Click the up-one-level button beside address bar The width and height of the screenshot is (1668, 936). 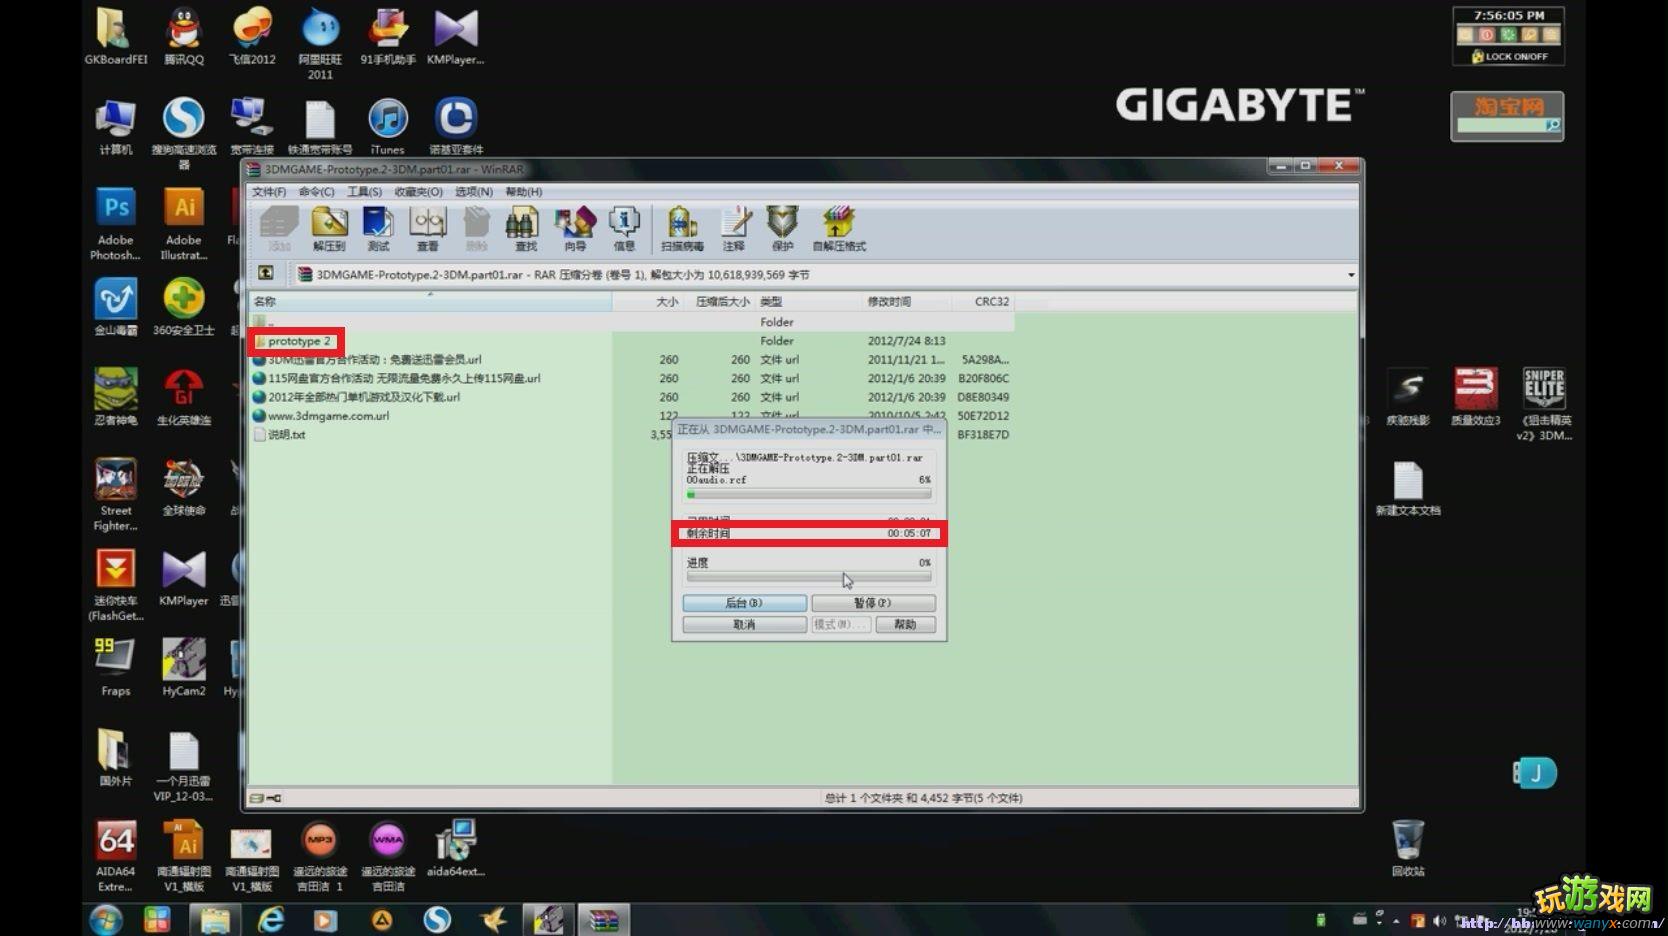(x=266, y=273)
